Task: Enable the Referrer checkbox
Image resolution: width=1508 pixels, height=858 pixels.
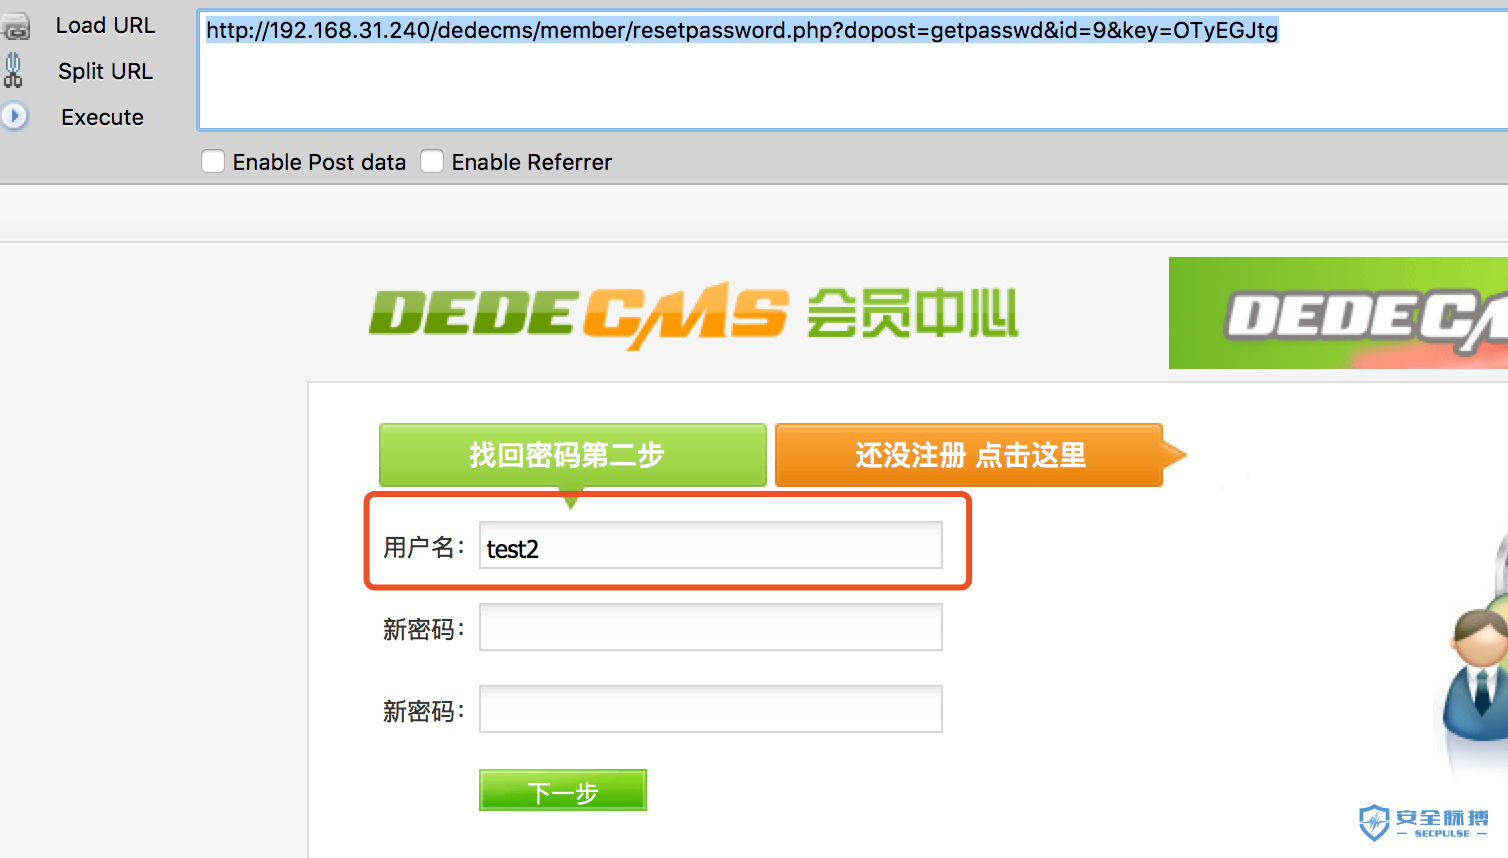Action: [432, 161]
